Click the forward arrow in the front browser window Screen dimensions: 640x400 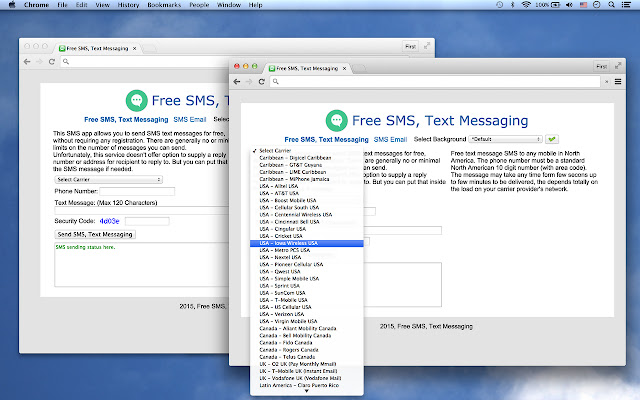point(249,82)
